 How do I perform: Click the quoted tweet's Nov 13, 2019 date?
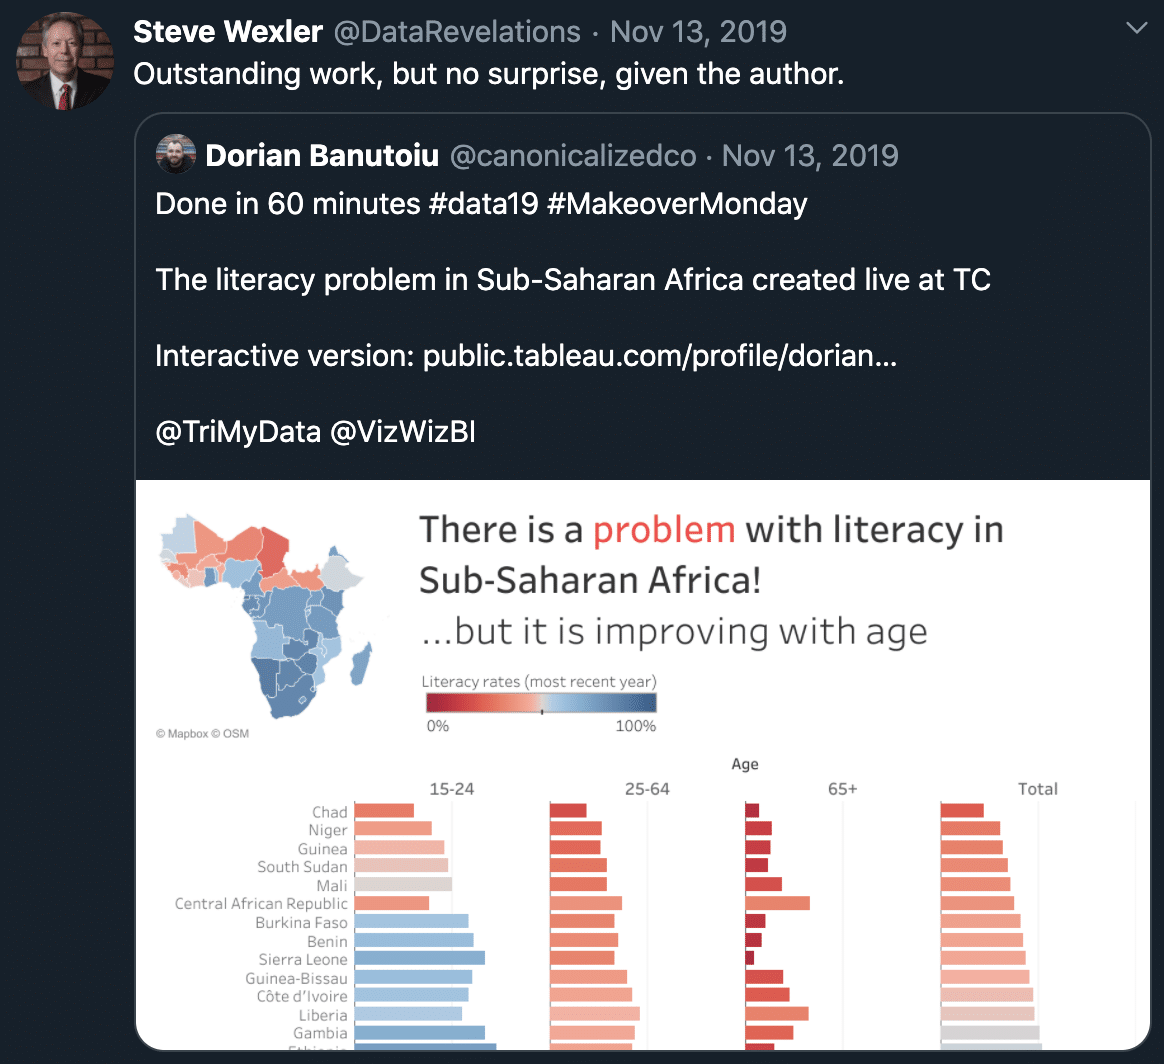tap(810, 156)
